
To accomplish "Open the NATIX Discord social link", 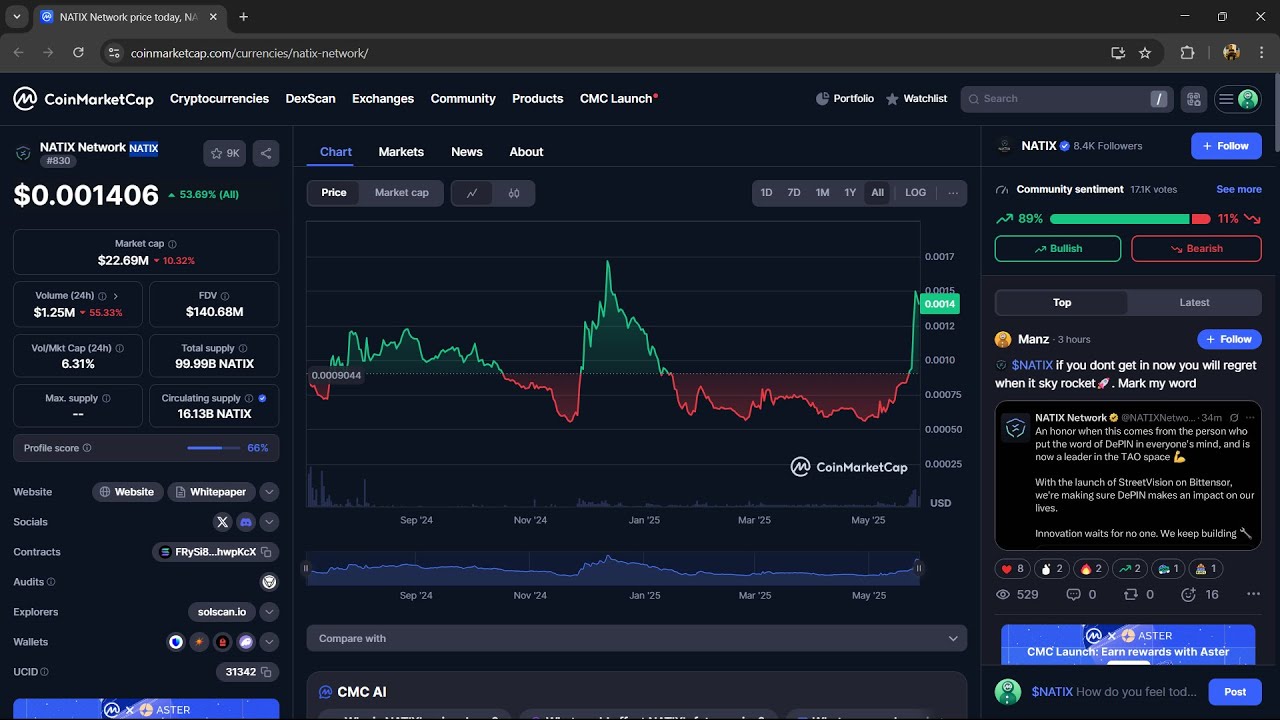I will pyautogui.click(x=246, y=522).
